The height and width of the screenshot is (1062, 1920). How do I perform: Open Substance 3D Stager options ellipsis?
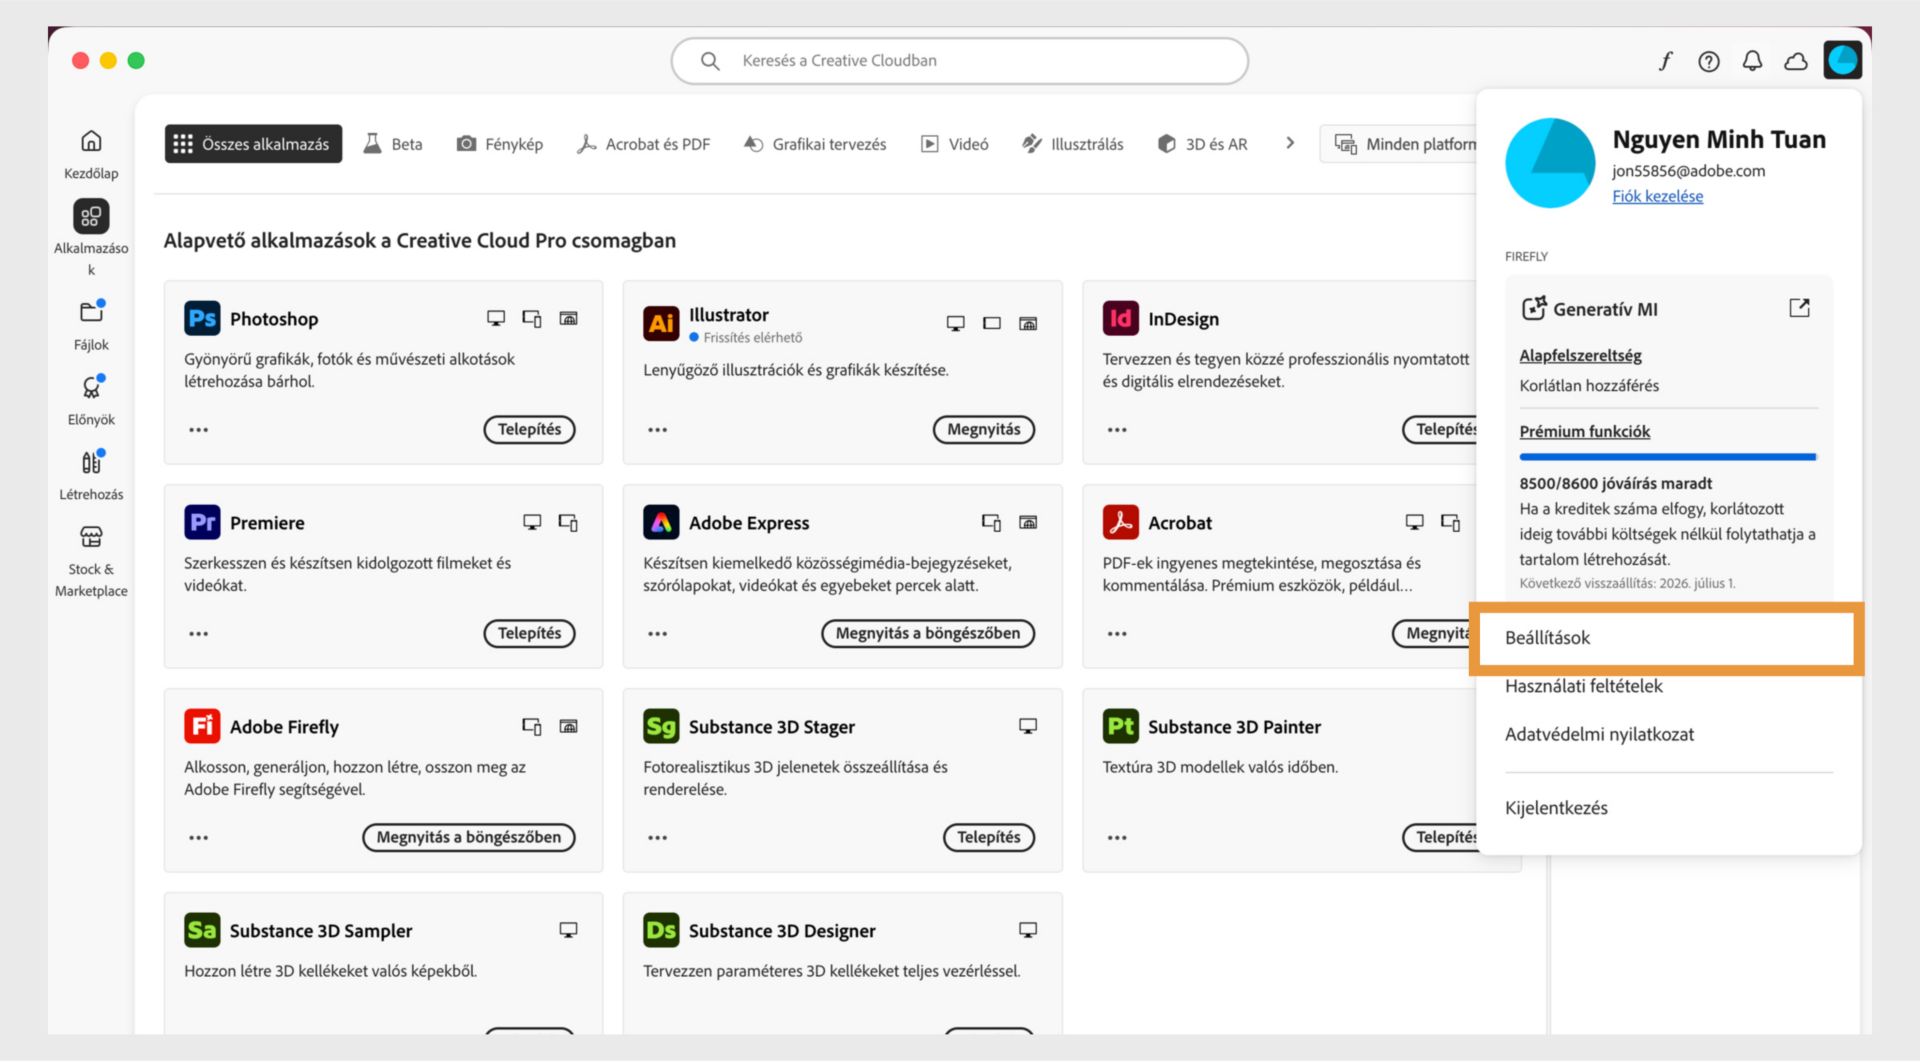pos(657,838)
